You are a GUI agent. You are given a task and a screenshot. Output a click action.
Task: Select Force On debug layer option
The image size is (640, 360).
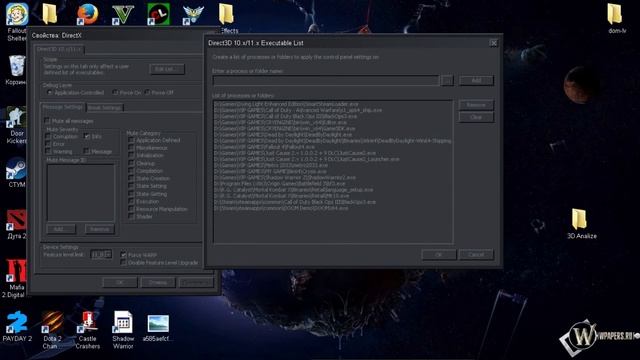point(115,93)
